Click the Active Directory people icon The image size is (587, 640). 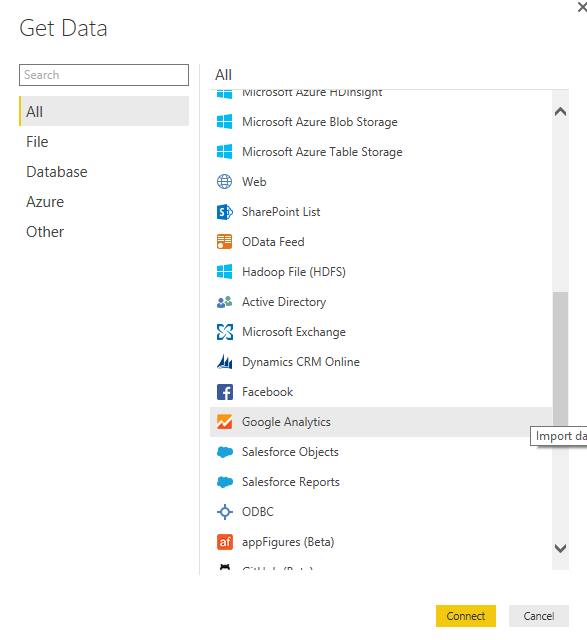(225, 302)
